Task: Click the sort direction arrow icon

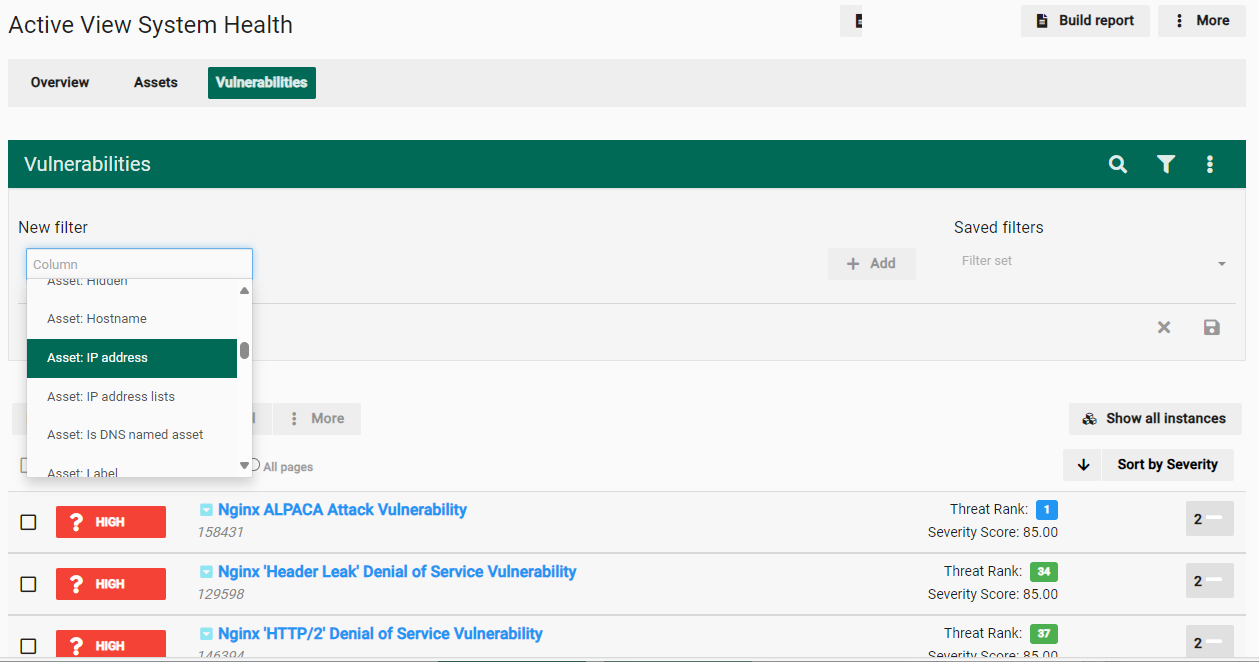Action: pyautogui.click(x=1083, y=465)
